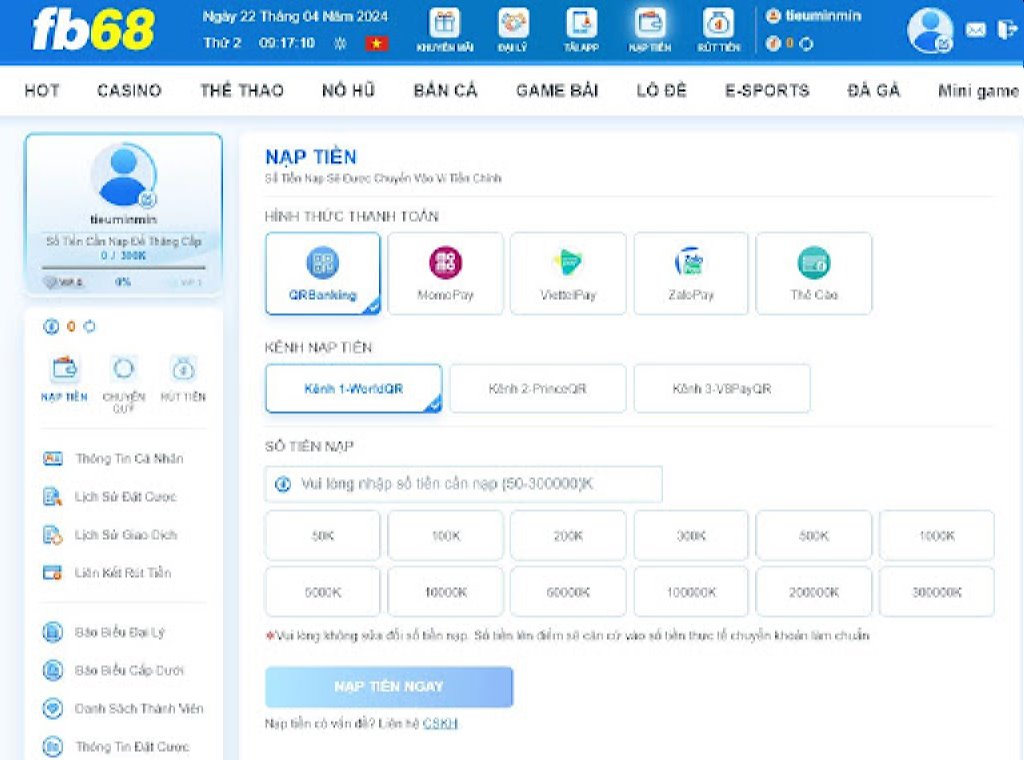The width and height of the screenshot is (1024, 760).
Task: Open Lịch Sử Giao Dịch in sidebar
Action: pos(125,535)
